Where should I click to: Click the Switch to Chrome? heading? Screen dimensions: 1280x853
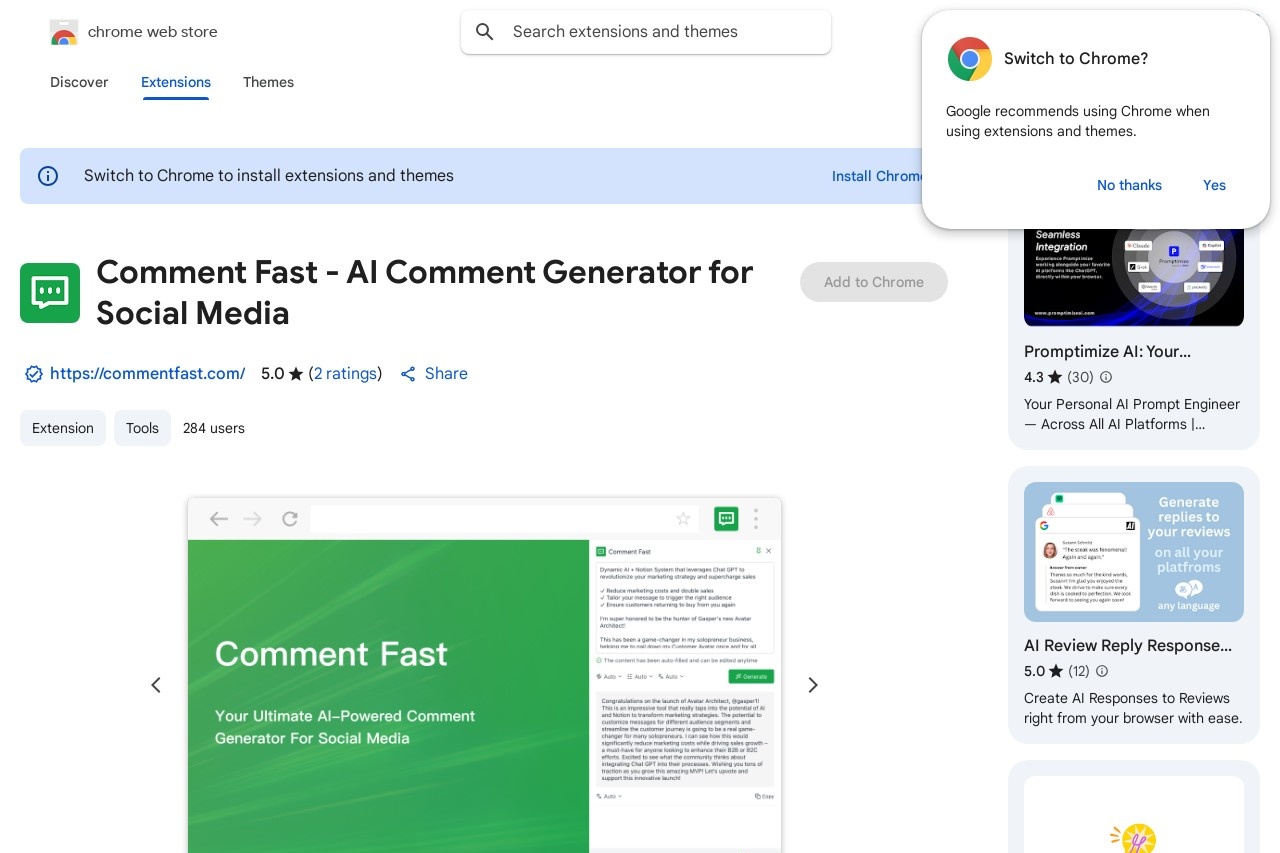[x=1076, y=59]
